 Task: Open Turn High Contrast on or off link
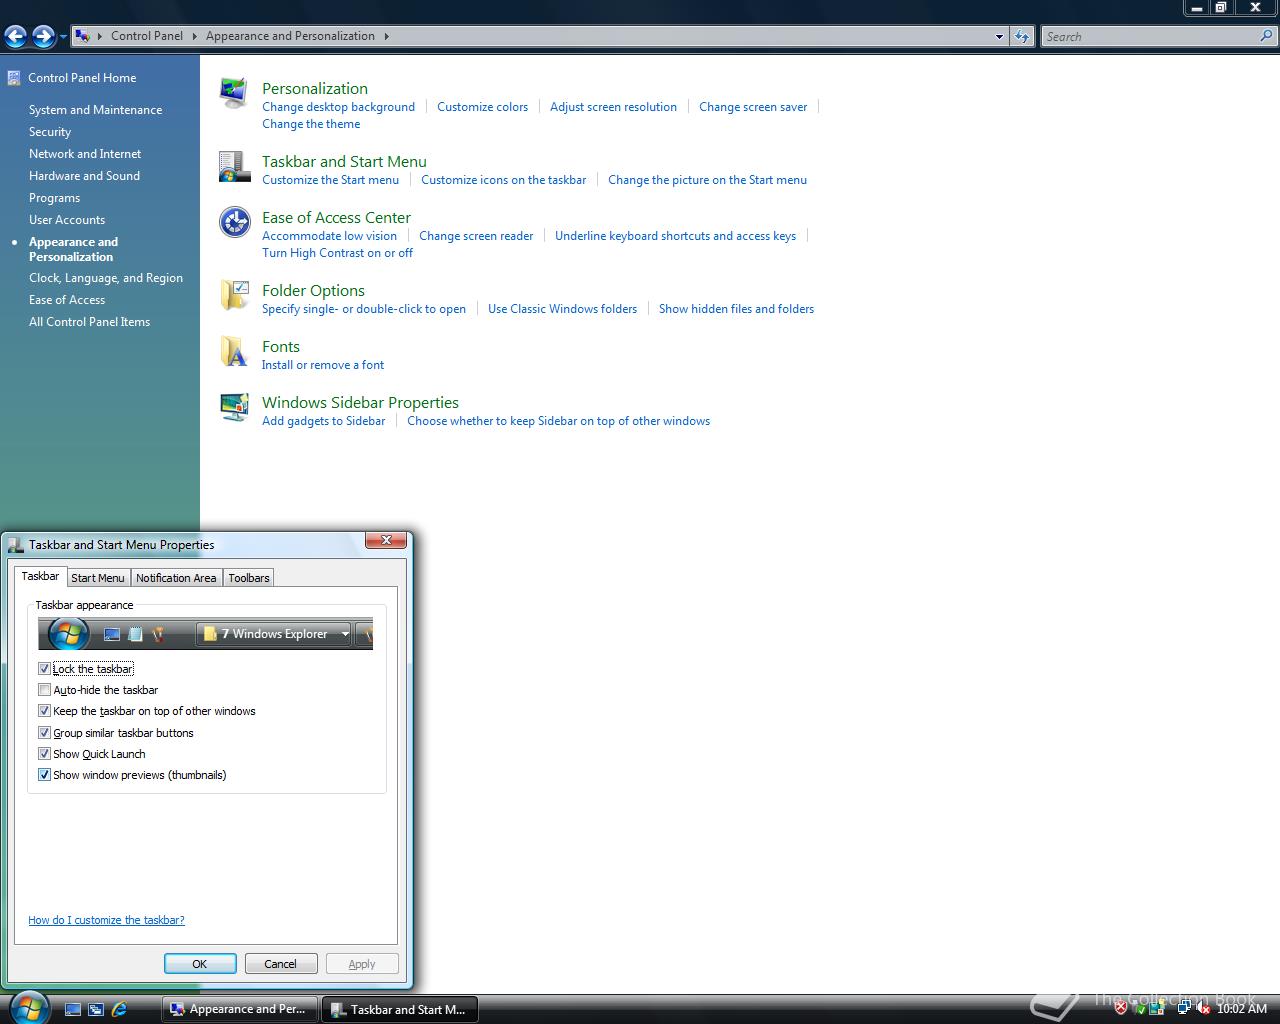point(337,253)
